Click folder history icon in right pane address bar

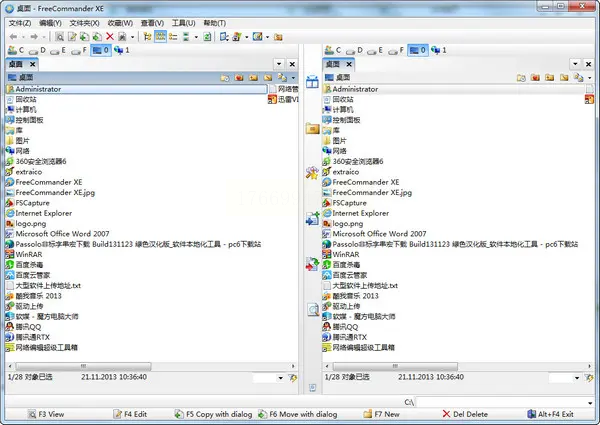521,78
